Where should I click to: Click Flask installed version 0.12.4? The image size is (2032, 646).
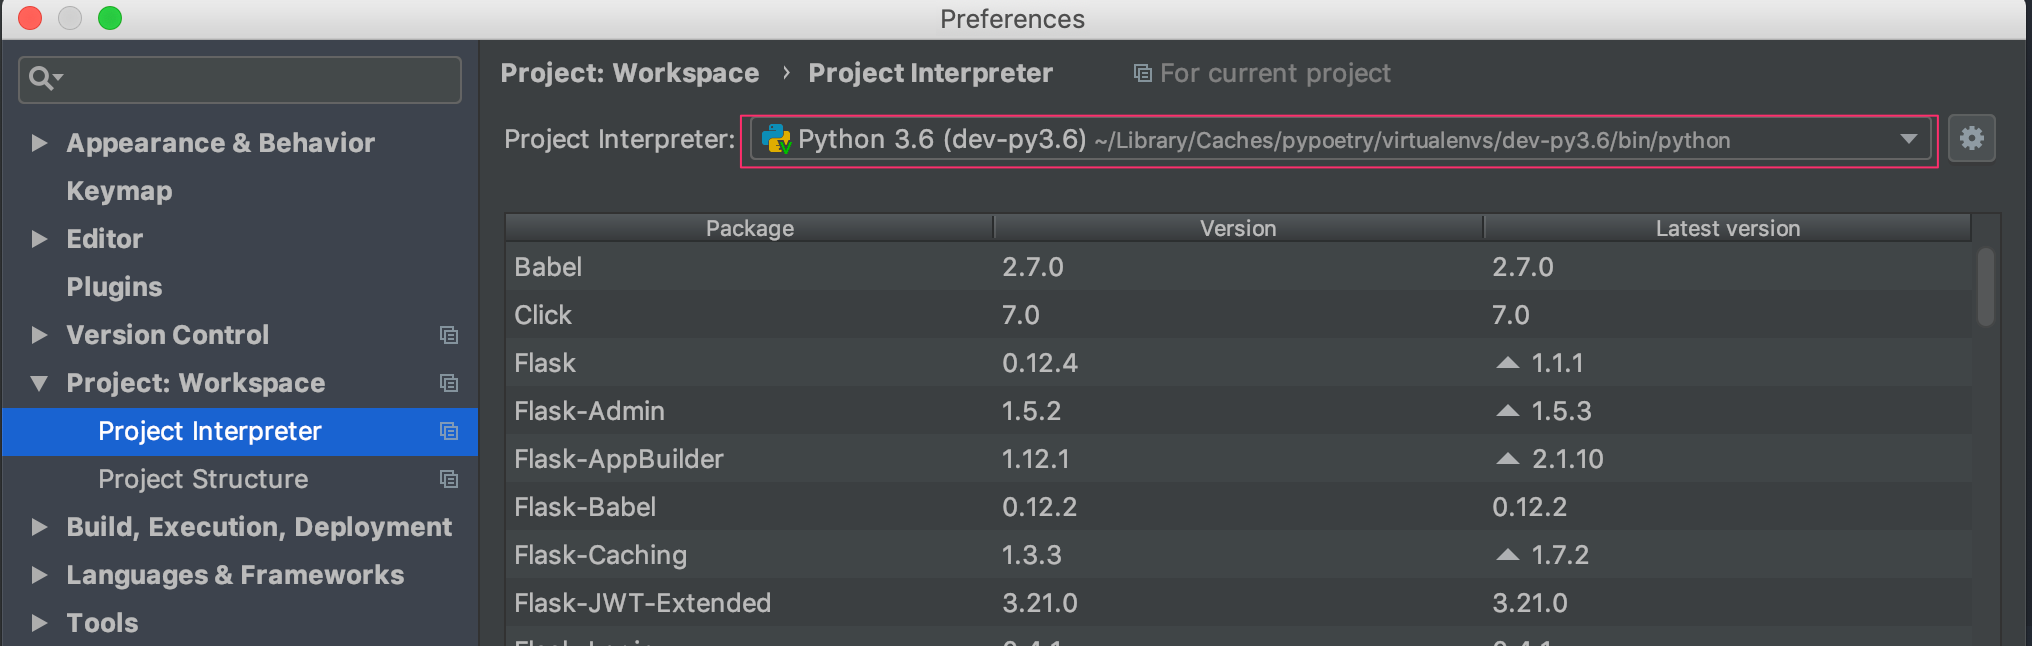[1040, 363]
